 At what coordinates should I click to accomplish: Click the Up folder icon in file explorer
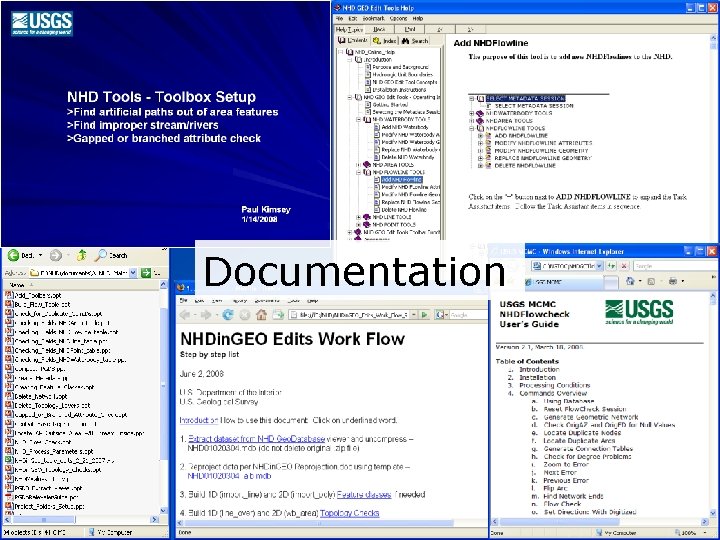click(82, 255)
